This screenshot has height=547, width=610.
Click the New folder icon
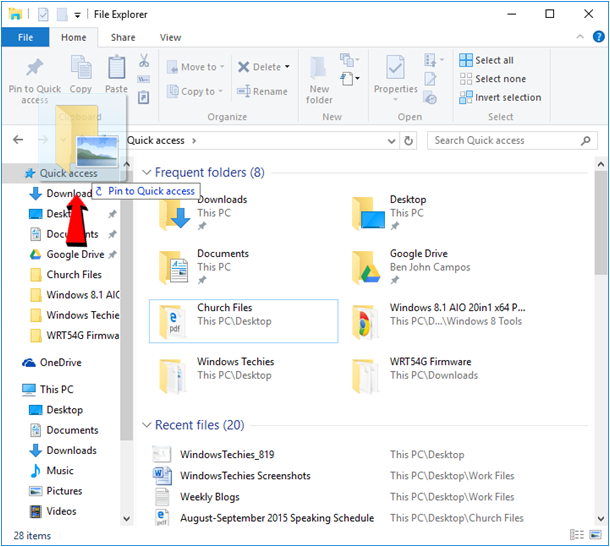coord(318,67)
